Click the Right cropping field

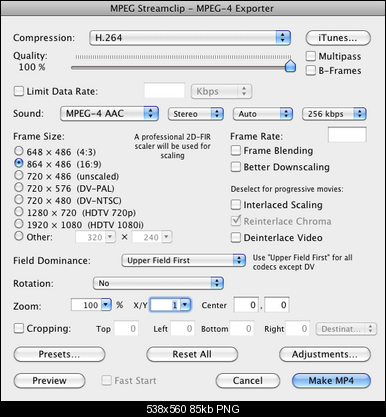click(297, 328)
